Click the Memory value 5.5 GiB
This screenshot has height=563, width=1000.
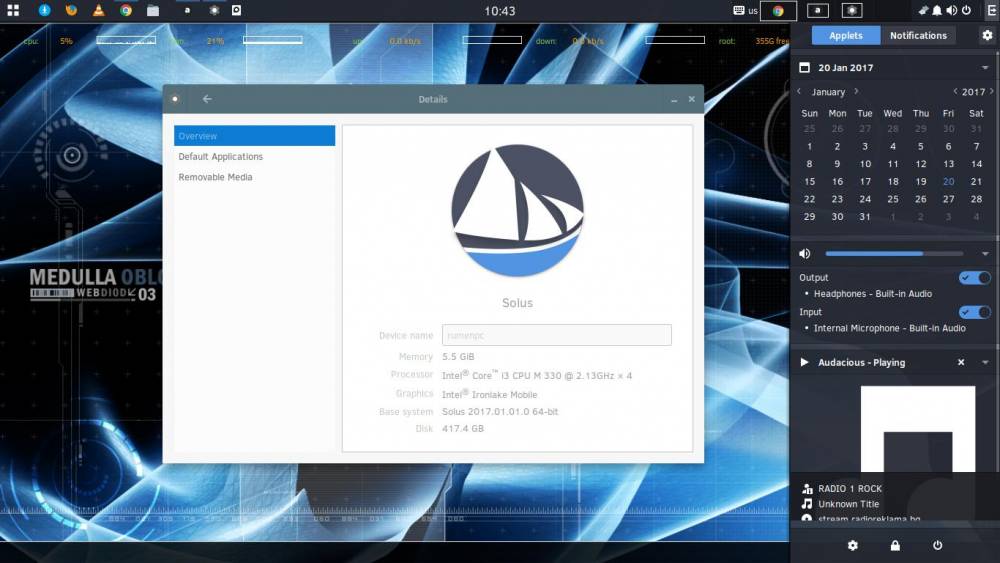click(x=458, y=356)
